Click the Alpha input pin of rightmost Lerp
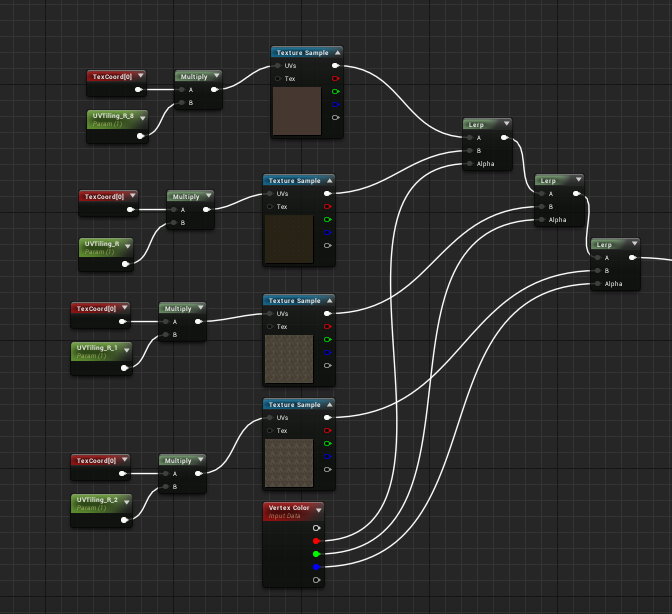Image resolution: width=672 pixels, height=614 pixels. pos(598,283)
